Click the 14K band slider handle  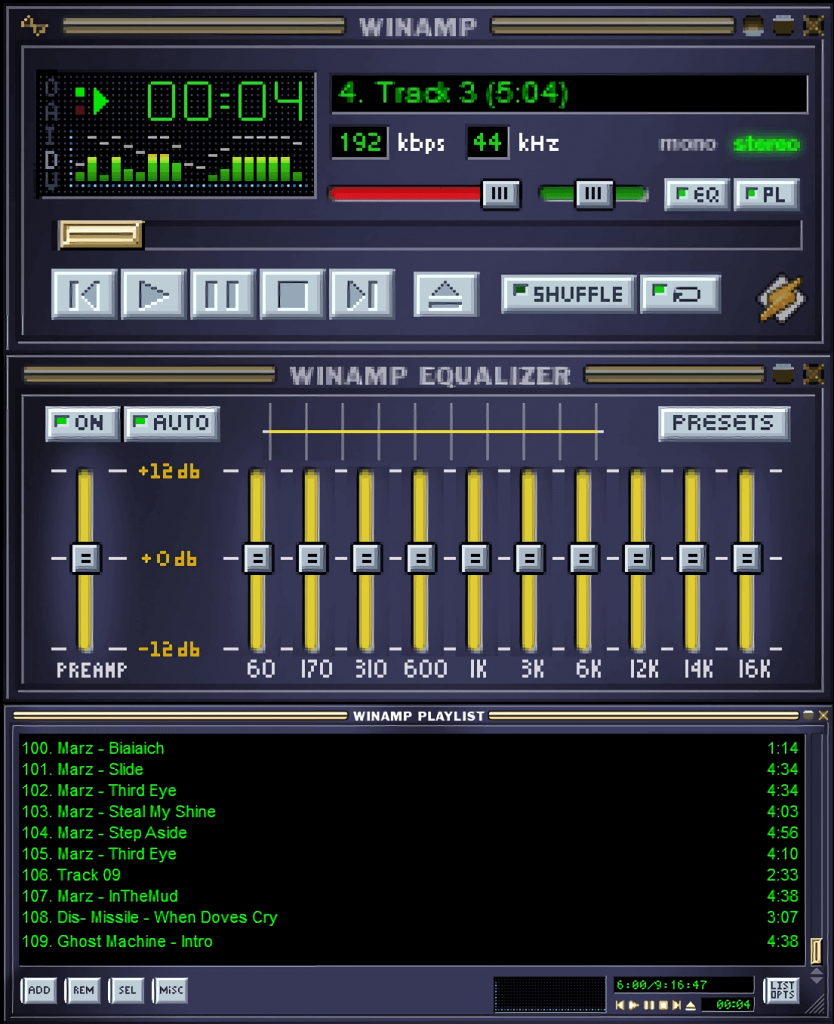click(x=692, y=558)
